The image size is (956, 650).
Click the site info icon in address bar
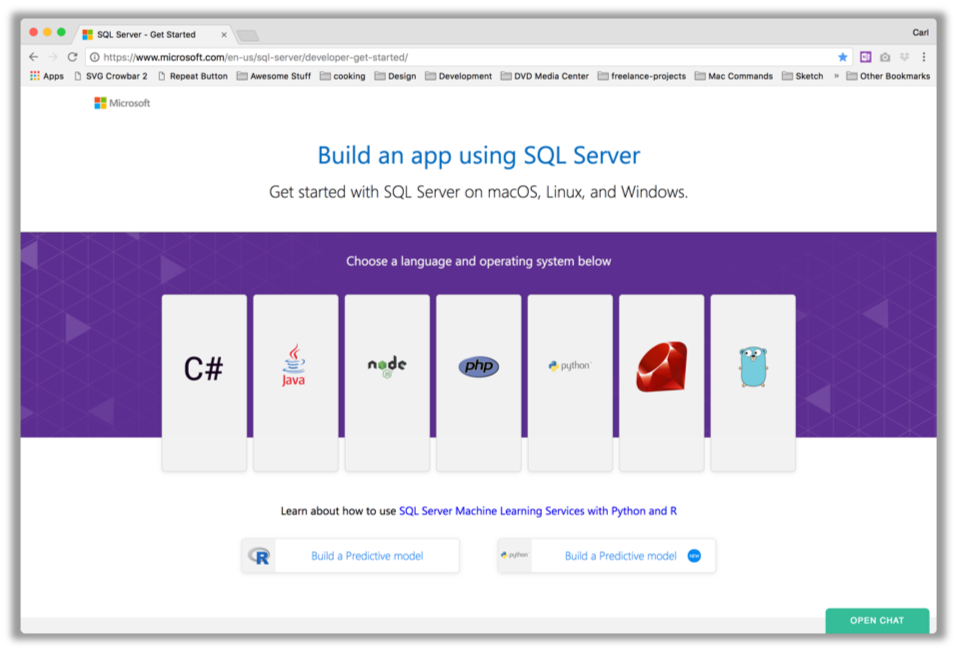coord(95,57)
